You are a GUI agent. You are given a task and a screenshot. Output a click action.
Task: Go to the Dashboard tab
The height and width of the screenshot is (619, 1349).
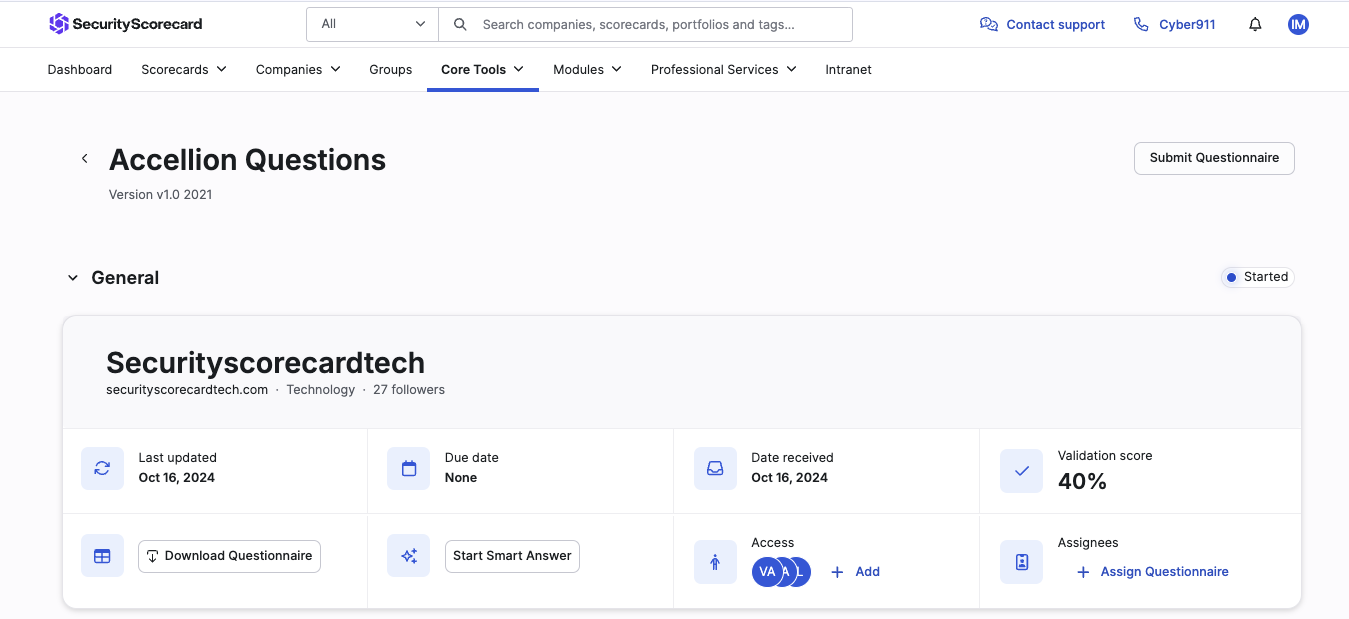(x=80, y=69)
